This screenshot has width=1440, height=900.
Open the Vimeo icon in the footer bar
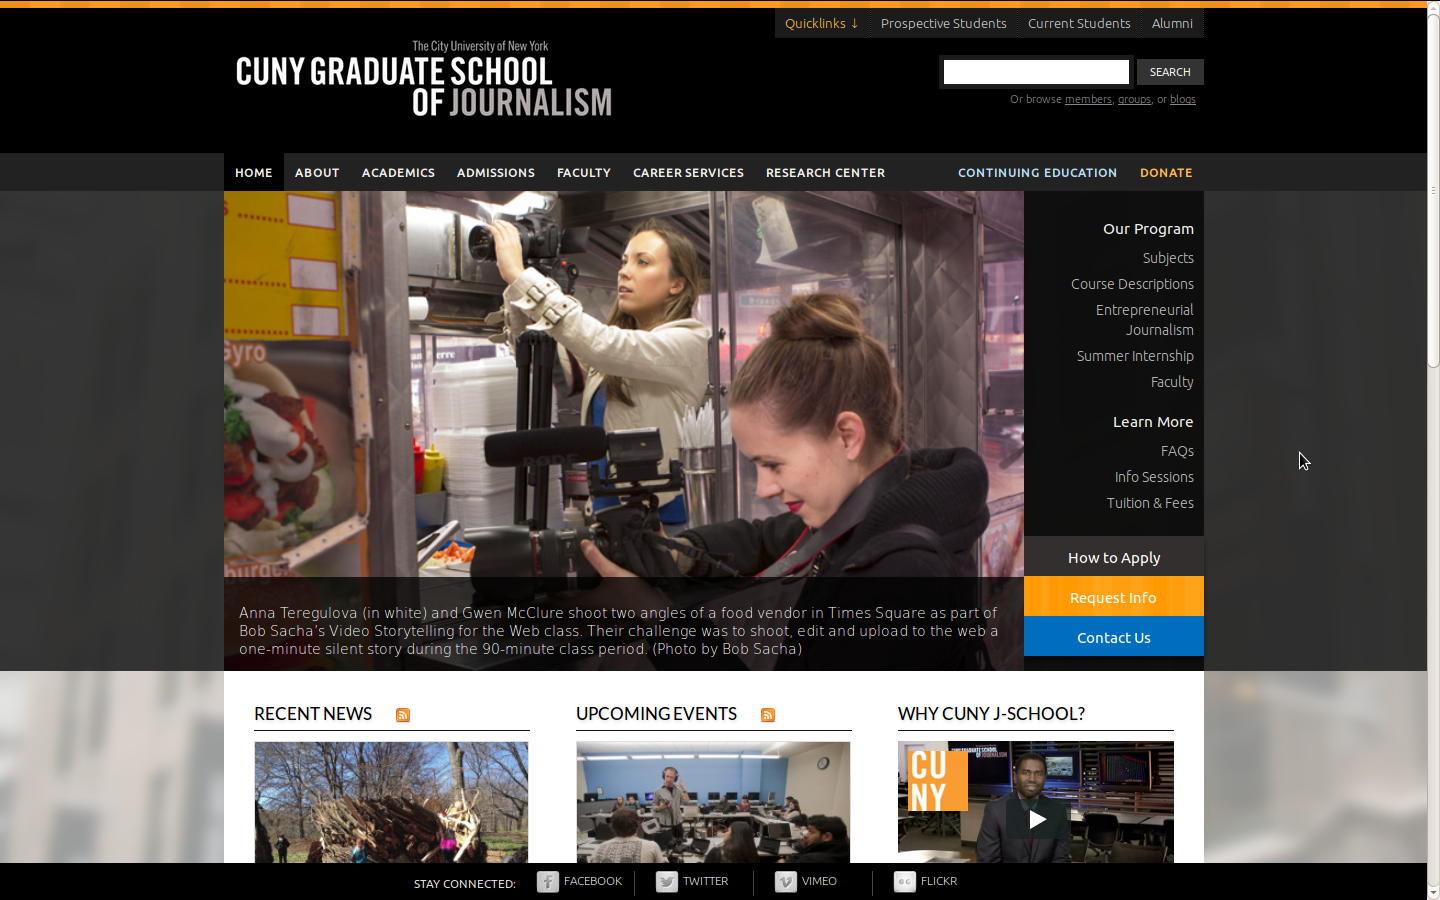(x=786, y=882)
